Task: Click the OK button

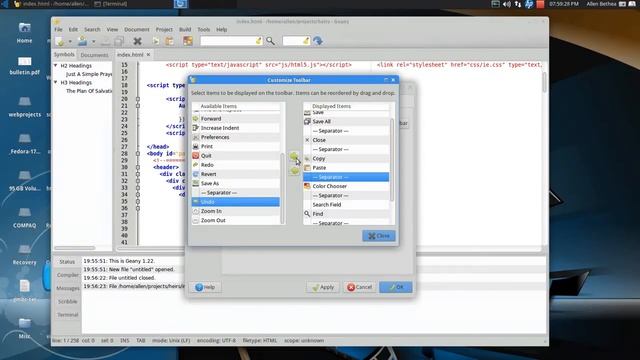Action: tap(396, 287)
